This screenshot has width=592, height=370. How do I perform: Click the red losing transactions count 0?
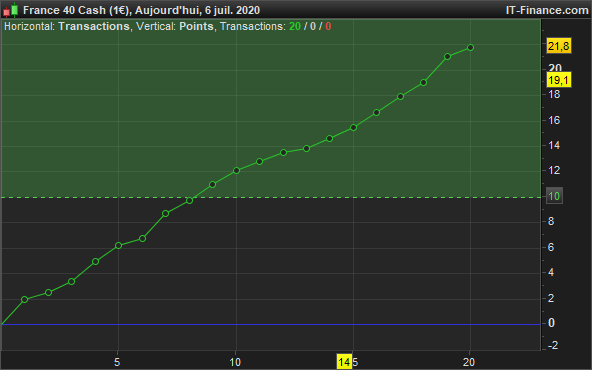click(x=328, y=26)
